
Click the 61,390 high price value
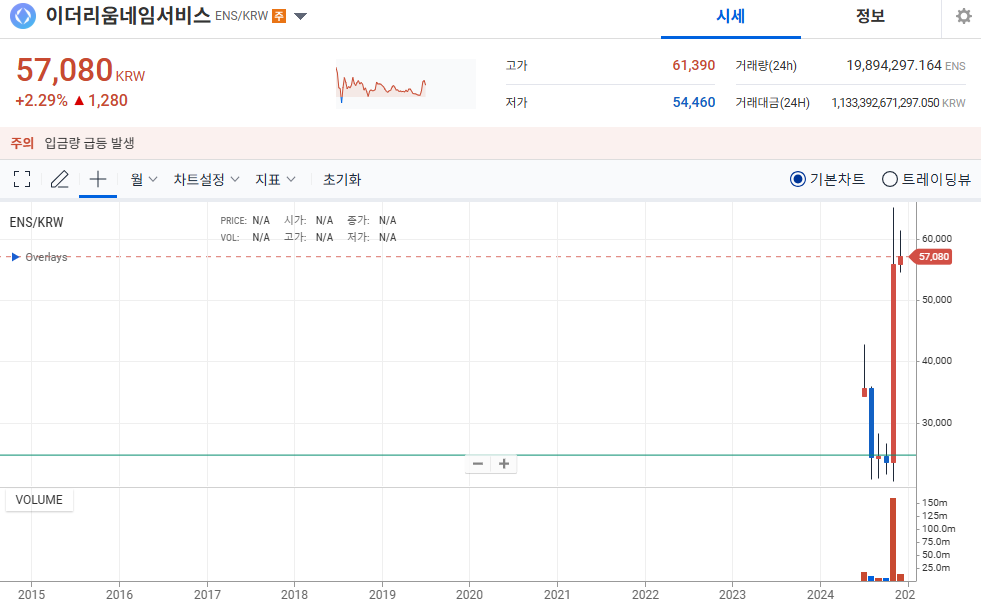coord(693,65)
